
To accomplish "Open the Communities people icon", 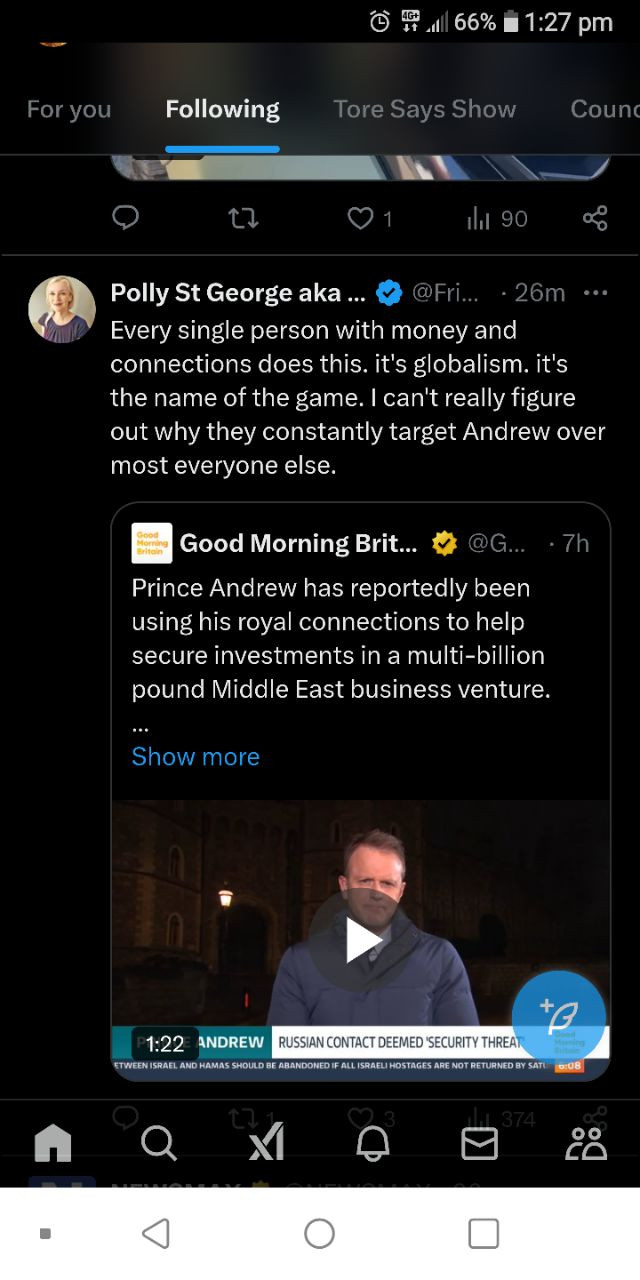I will point(585,1142).
